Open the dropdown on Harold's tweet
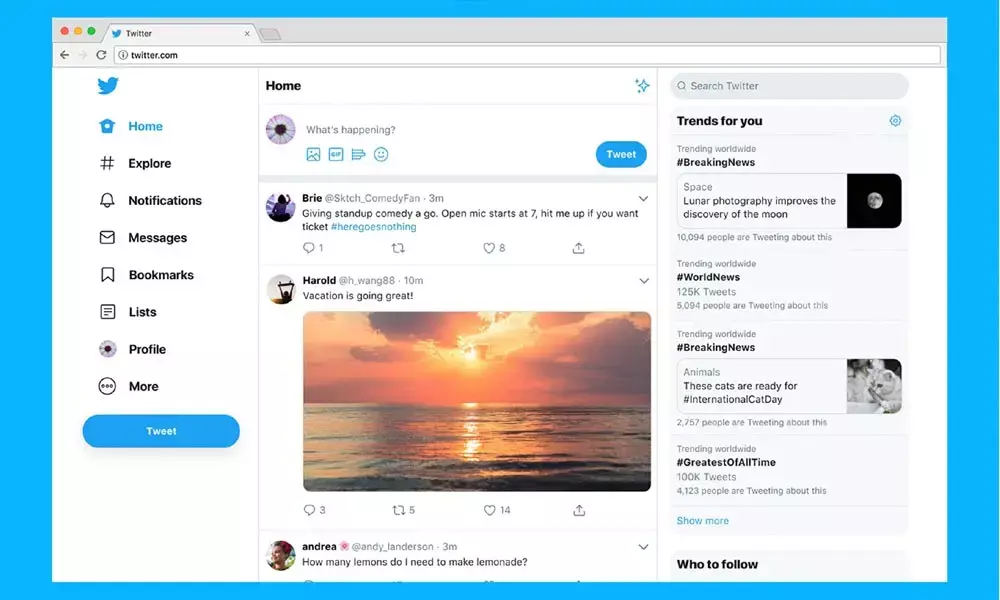1000x600 pixels. (x=643, y=281)
